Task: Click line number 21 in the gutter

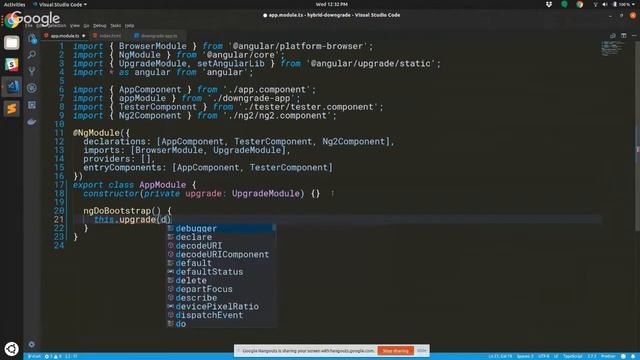Action: click(59, 220)
